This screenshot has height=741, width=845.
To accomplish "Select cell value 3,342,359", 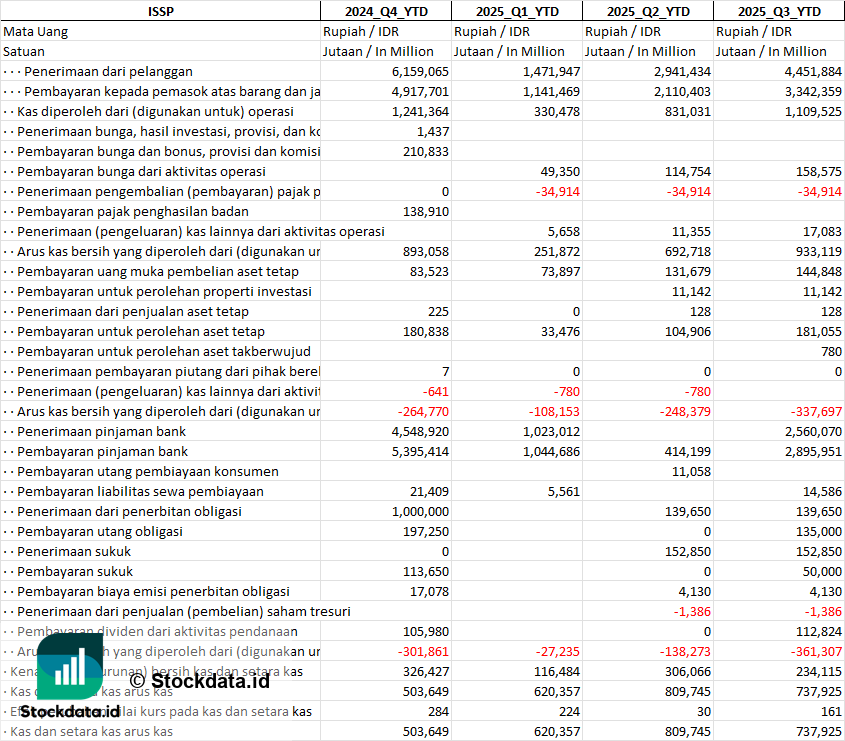I will pos(813,92).
